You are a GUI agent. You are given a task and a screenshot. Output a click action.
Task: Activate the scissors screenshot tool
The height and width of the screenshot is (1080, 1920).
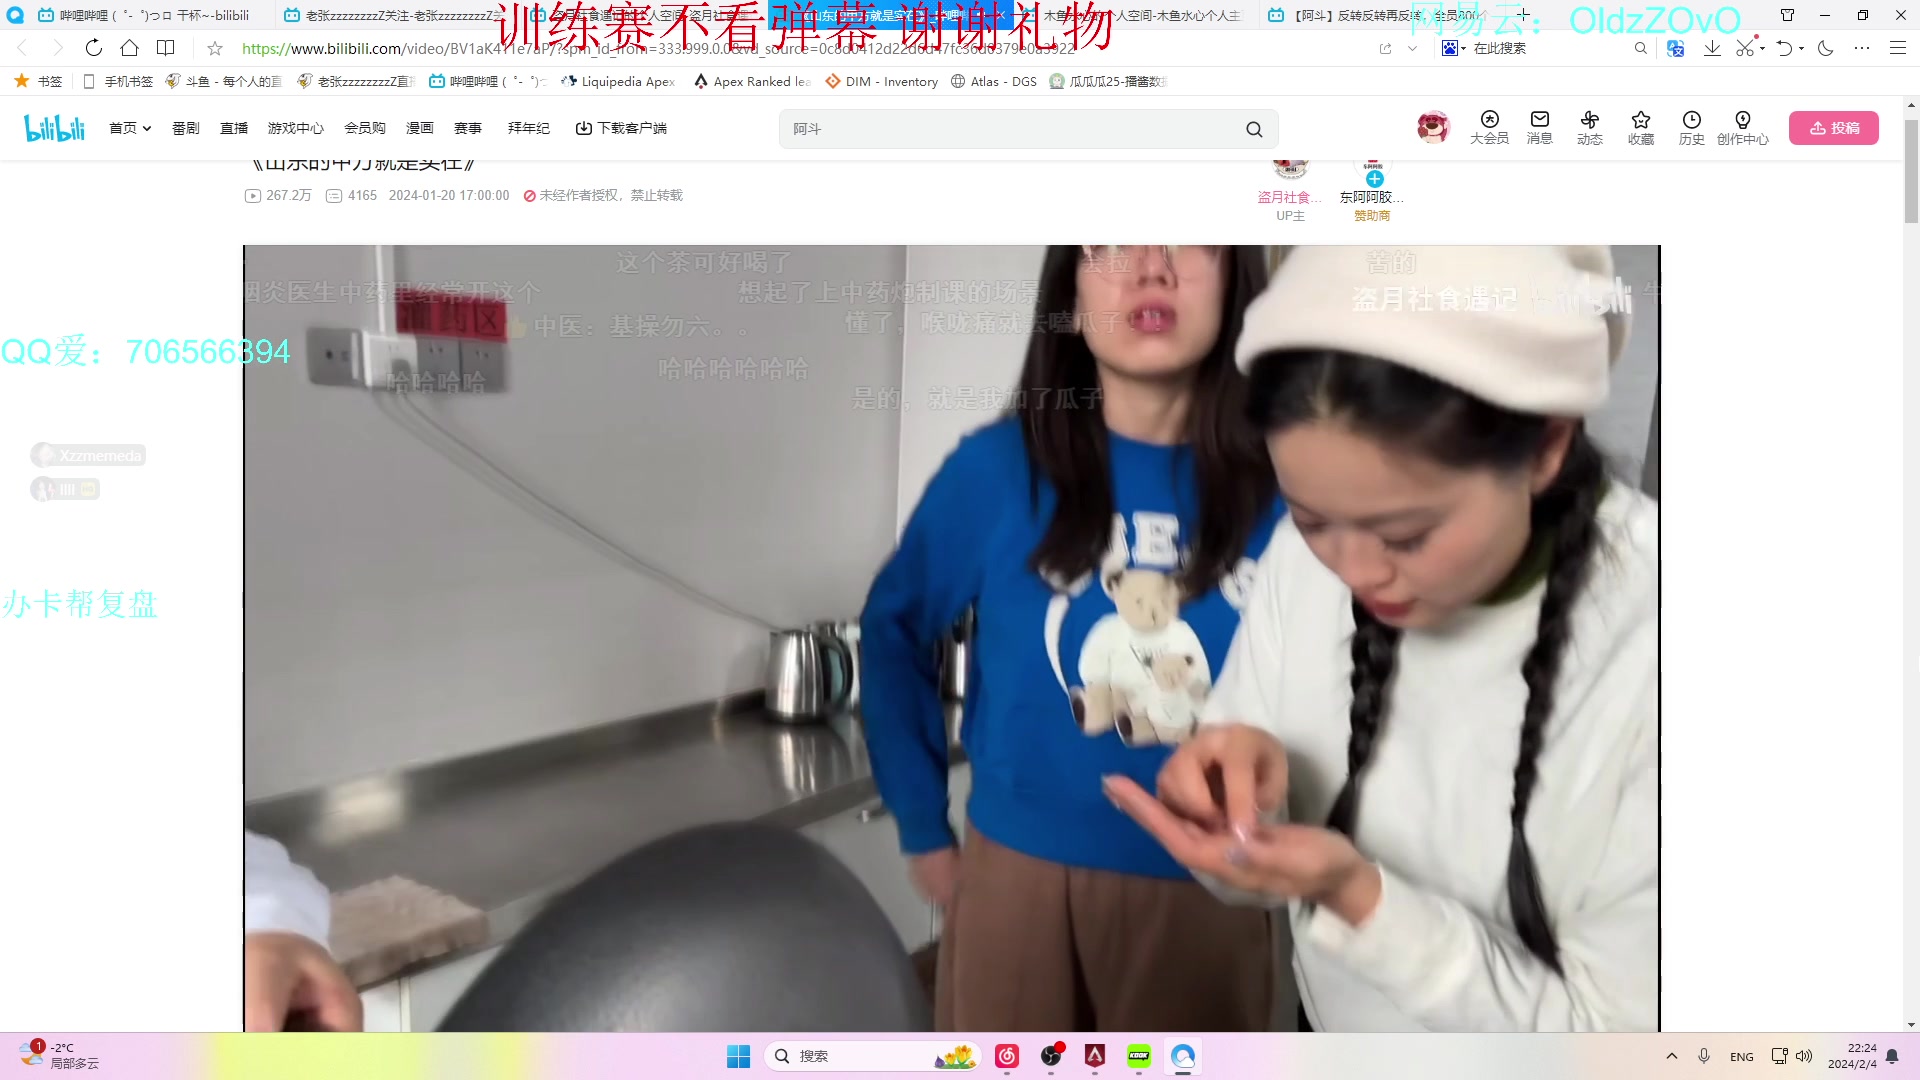tap(1745, 47)
